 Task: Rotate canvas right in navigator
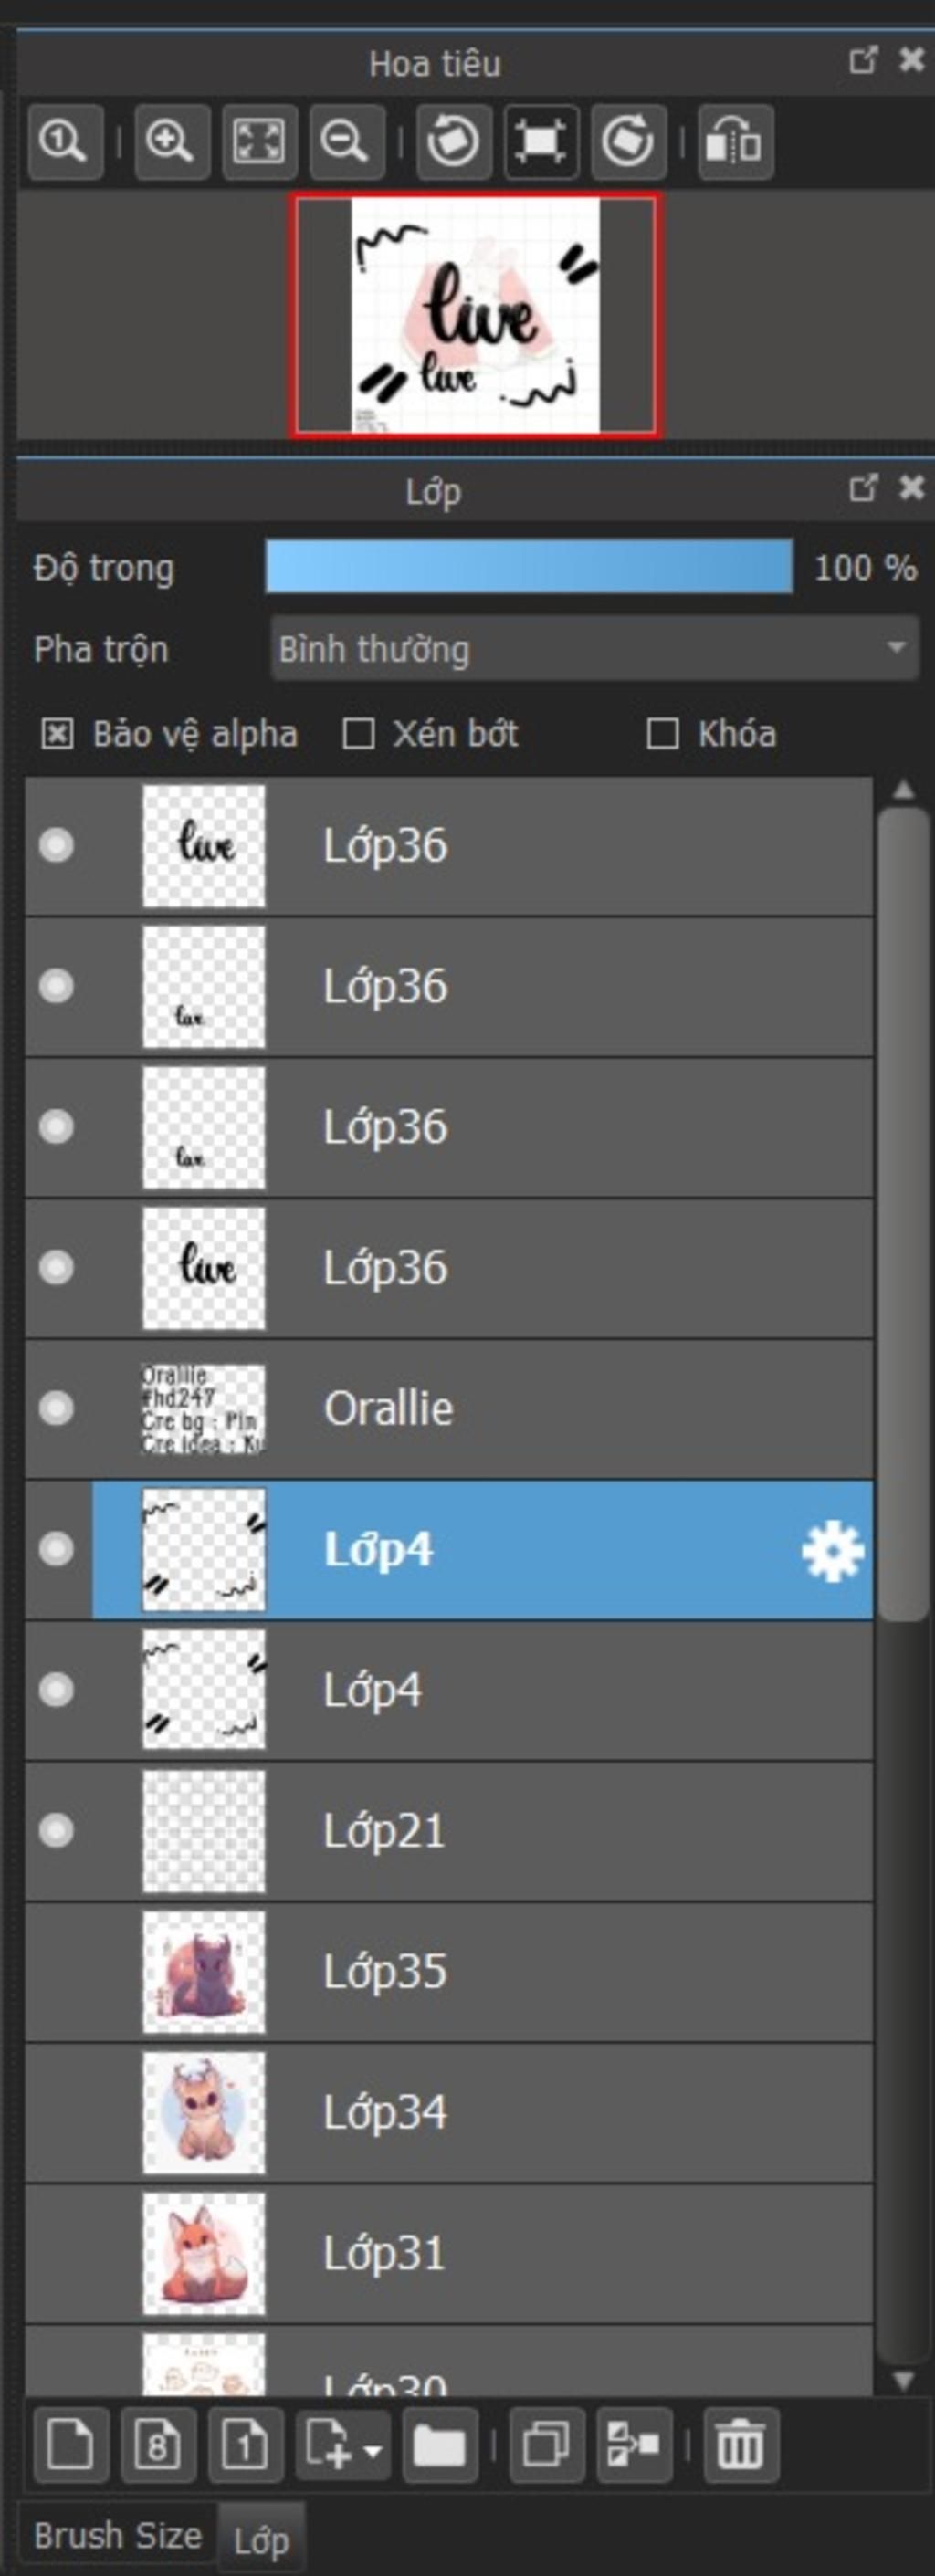pos(628,141)
